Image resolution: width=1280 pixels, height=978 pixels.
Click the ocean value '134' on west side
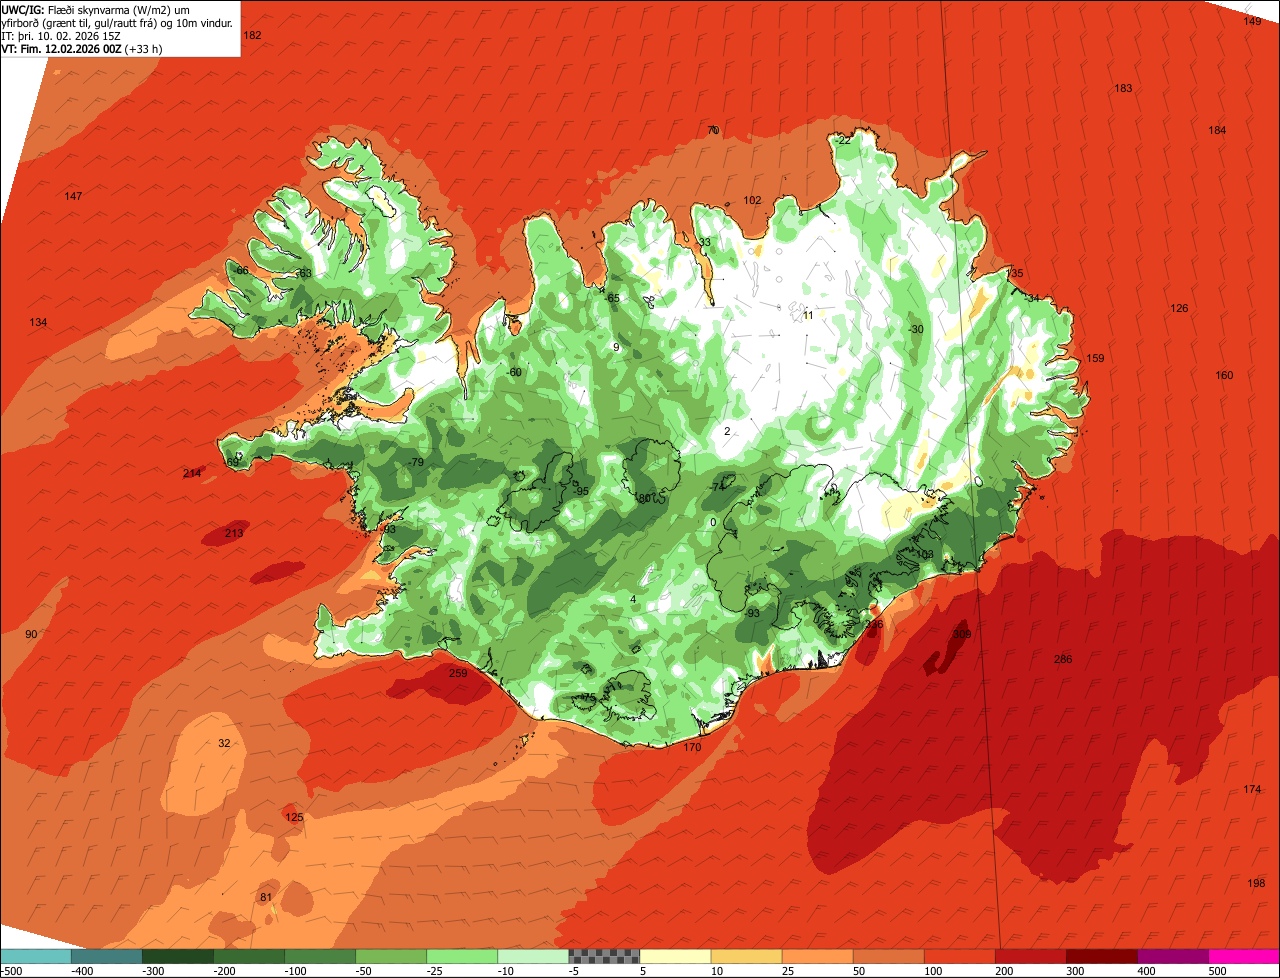38,322
